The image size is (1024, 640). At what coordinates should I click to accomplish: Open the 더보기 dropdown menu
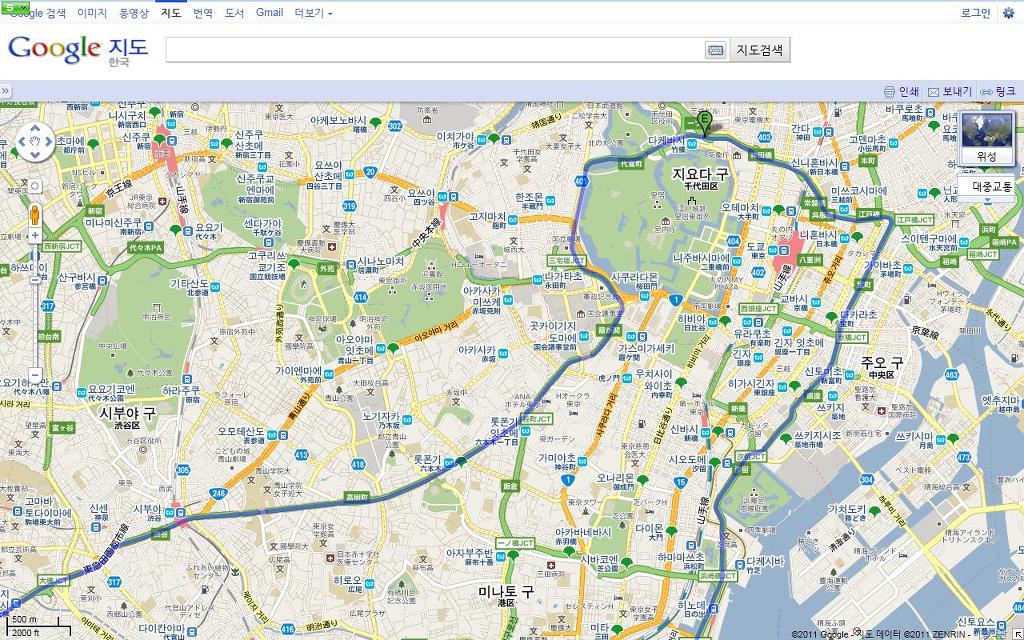pyautogui.click(x=313, y=12)
